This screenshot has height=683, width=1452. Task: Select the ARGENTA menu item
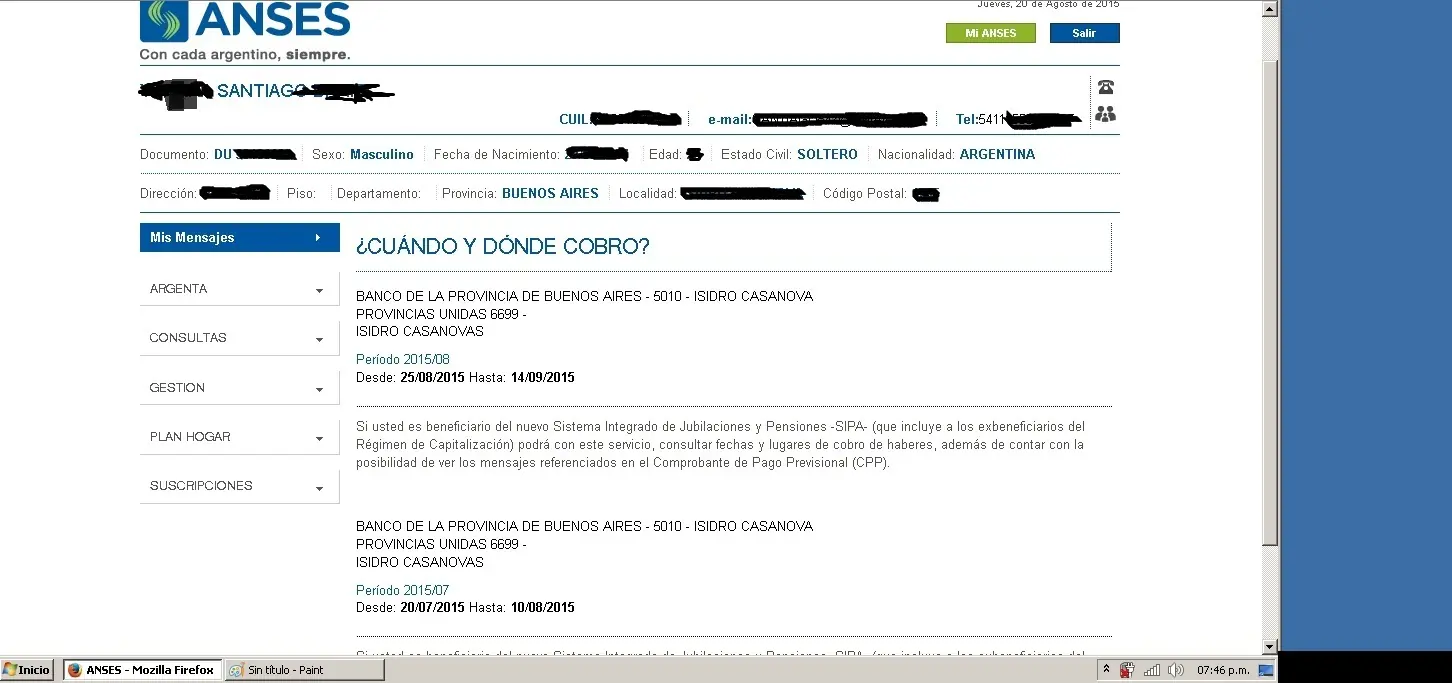240,289
